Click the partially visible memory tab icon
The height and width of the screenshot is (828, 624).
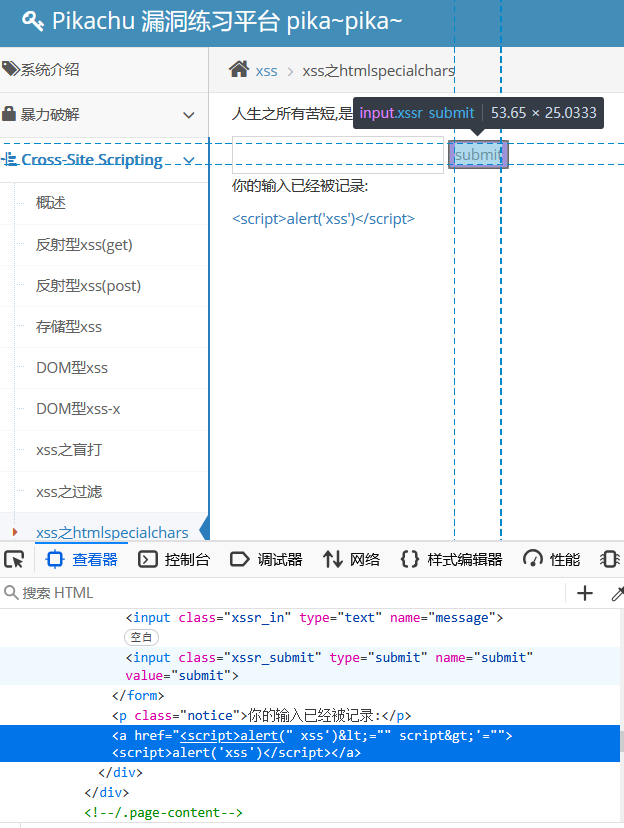[x=611, y=559]
